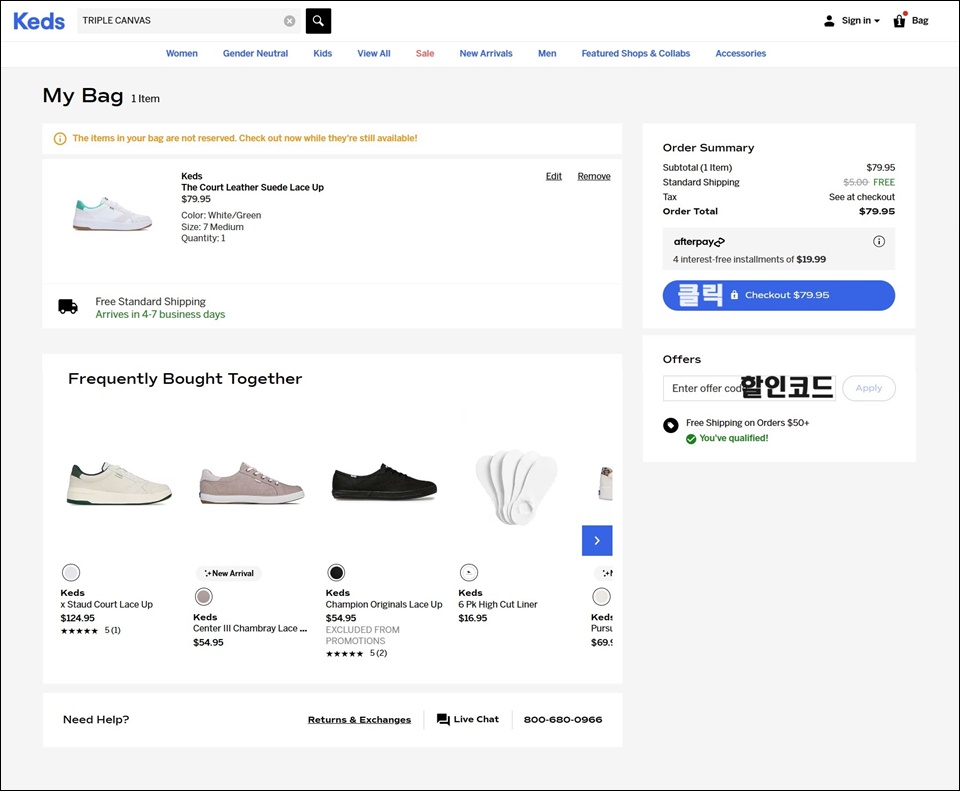
Task: Open the Sign in dropdown
Action: click(860, 20)
